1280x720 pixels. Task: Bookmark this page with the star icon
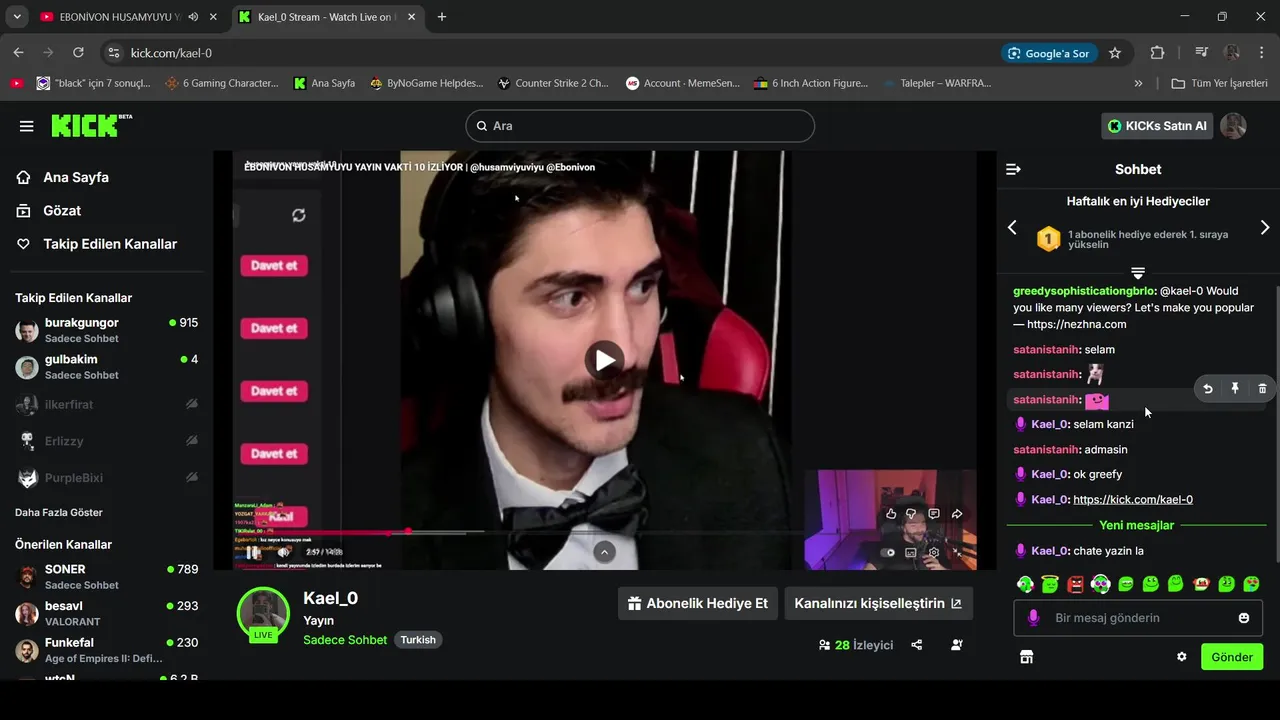pos(1115,53)
